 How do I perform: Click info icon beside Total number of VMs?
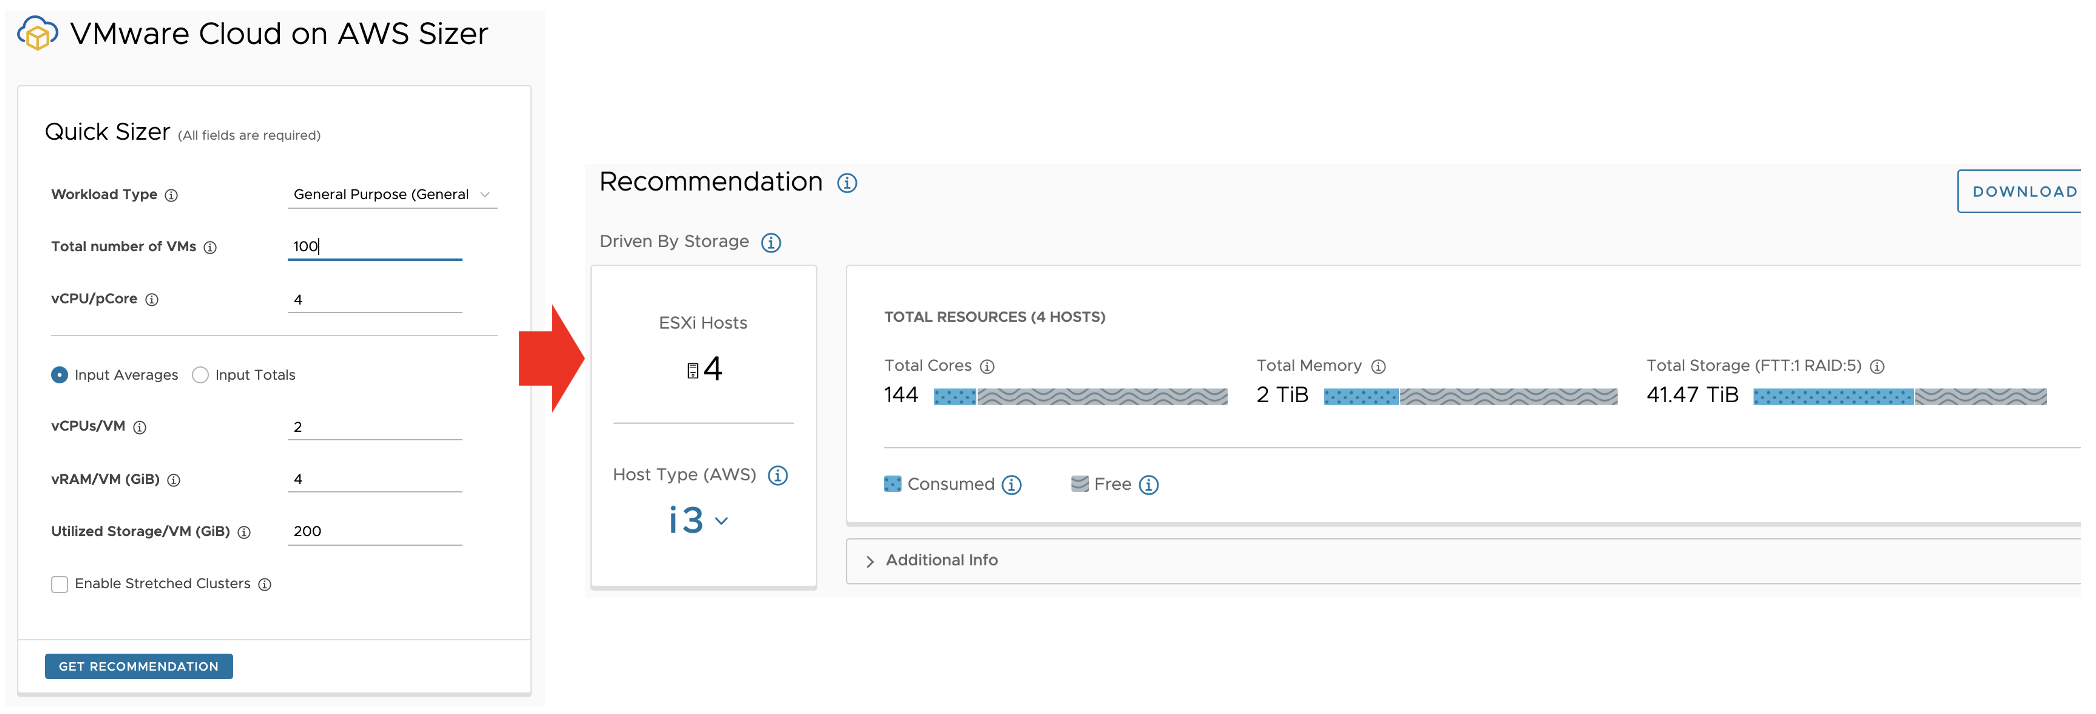pyautogui.click(x=210, y=247)
